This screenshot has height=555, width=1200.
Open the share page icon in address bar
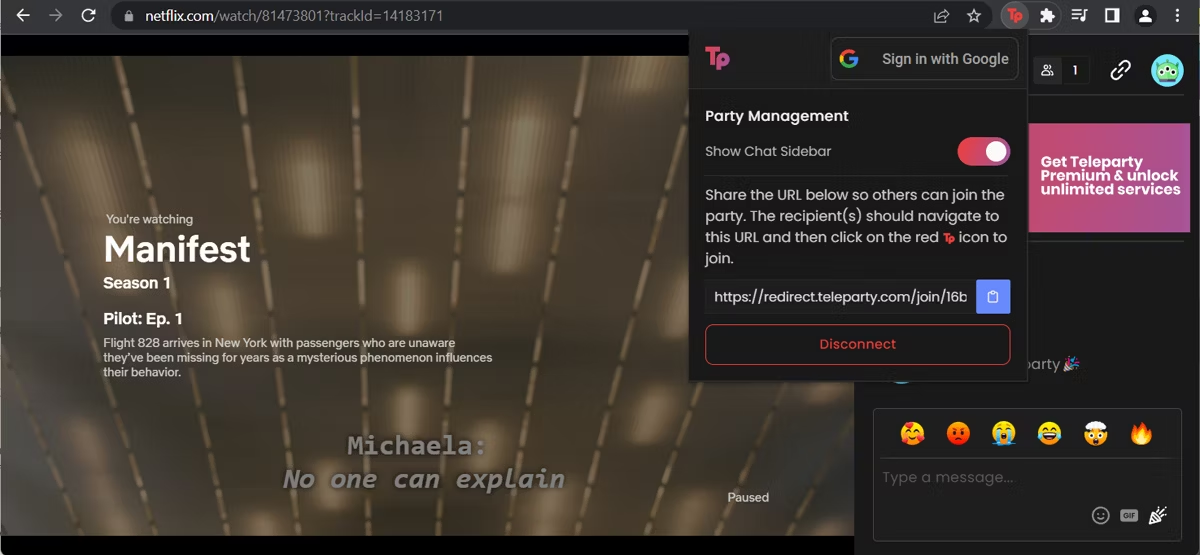941,16
